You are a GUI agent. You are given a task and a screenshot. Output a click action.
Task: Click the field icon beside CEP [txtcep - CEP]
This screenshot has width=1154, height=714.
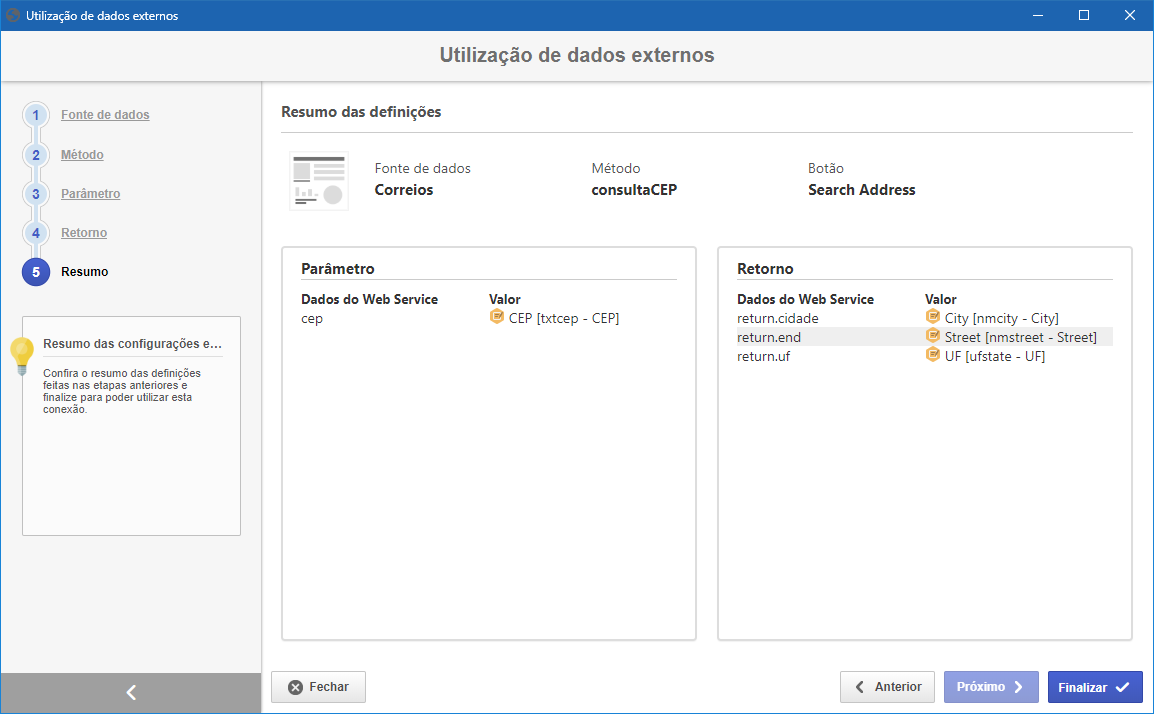click(497, 317)
